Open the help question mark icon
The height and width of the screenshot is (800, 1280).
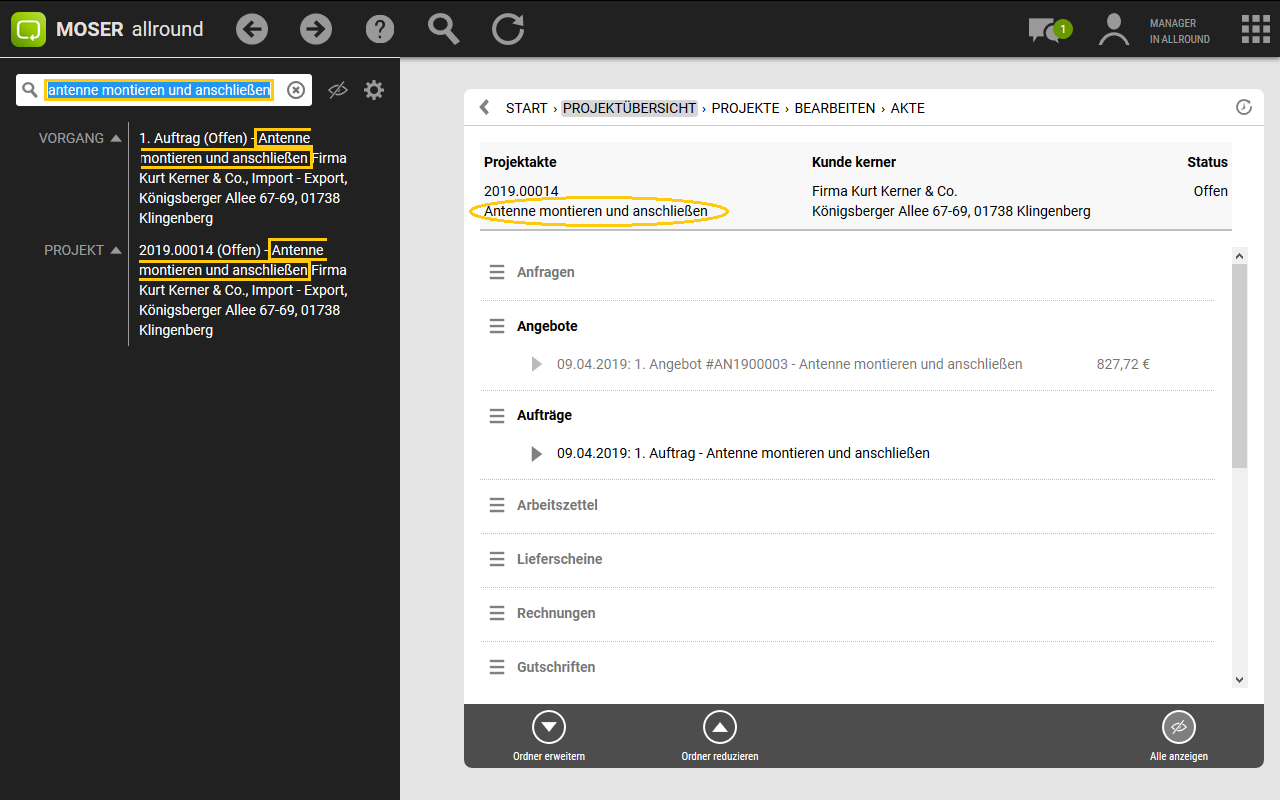(380, 29)
